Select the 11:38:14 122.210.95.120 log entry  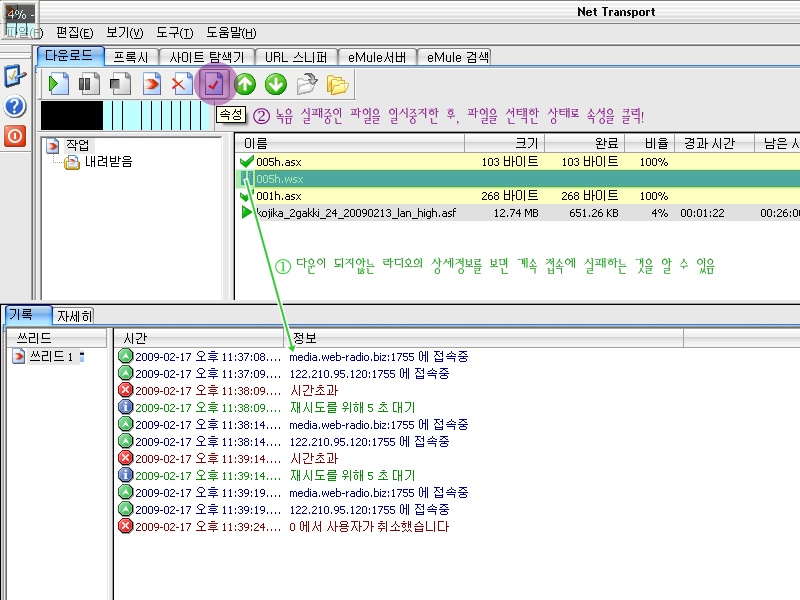(x=284, y=441)
